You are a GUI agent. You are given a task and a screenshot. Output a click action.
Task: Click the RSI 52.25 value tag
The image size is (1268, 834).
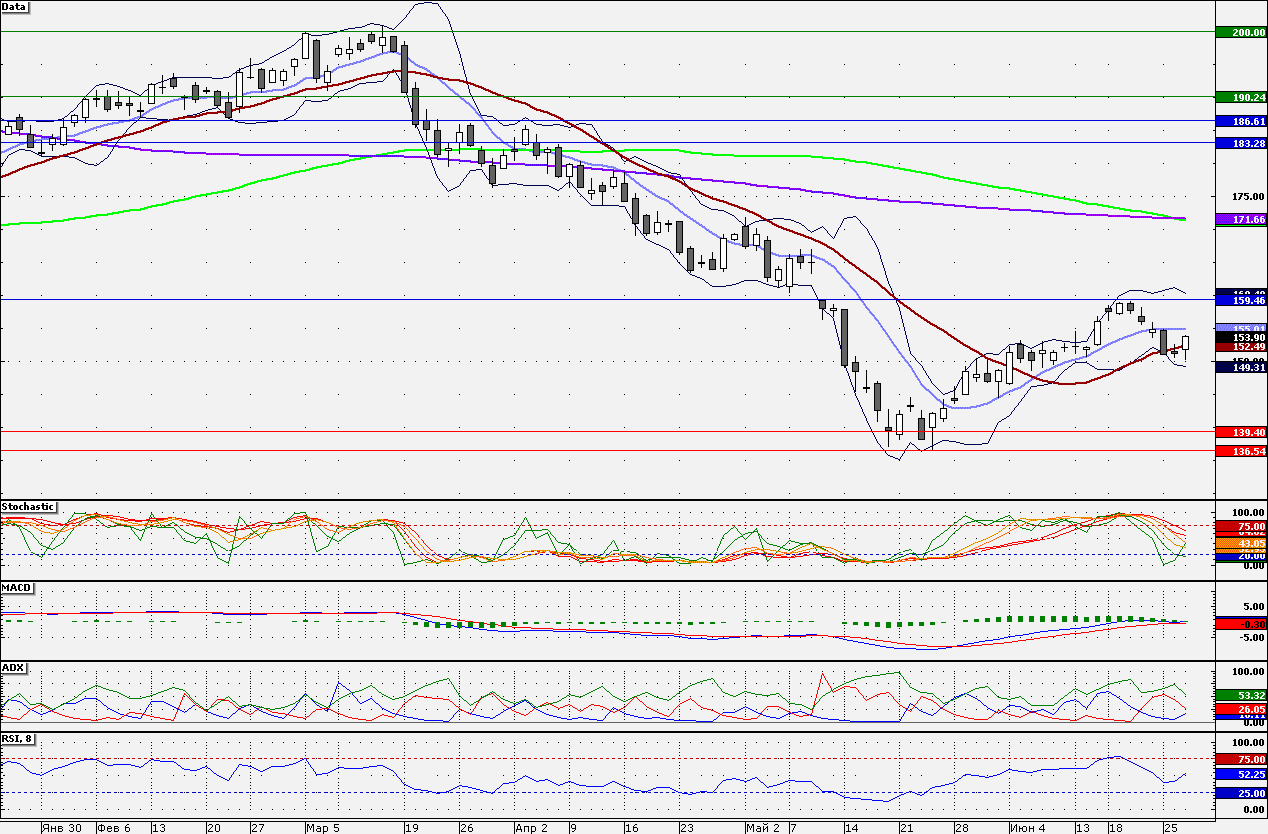[x=1241, y=774]
